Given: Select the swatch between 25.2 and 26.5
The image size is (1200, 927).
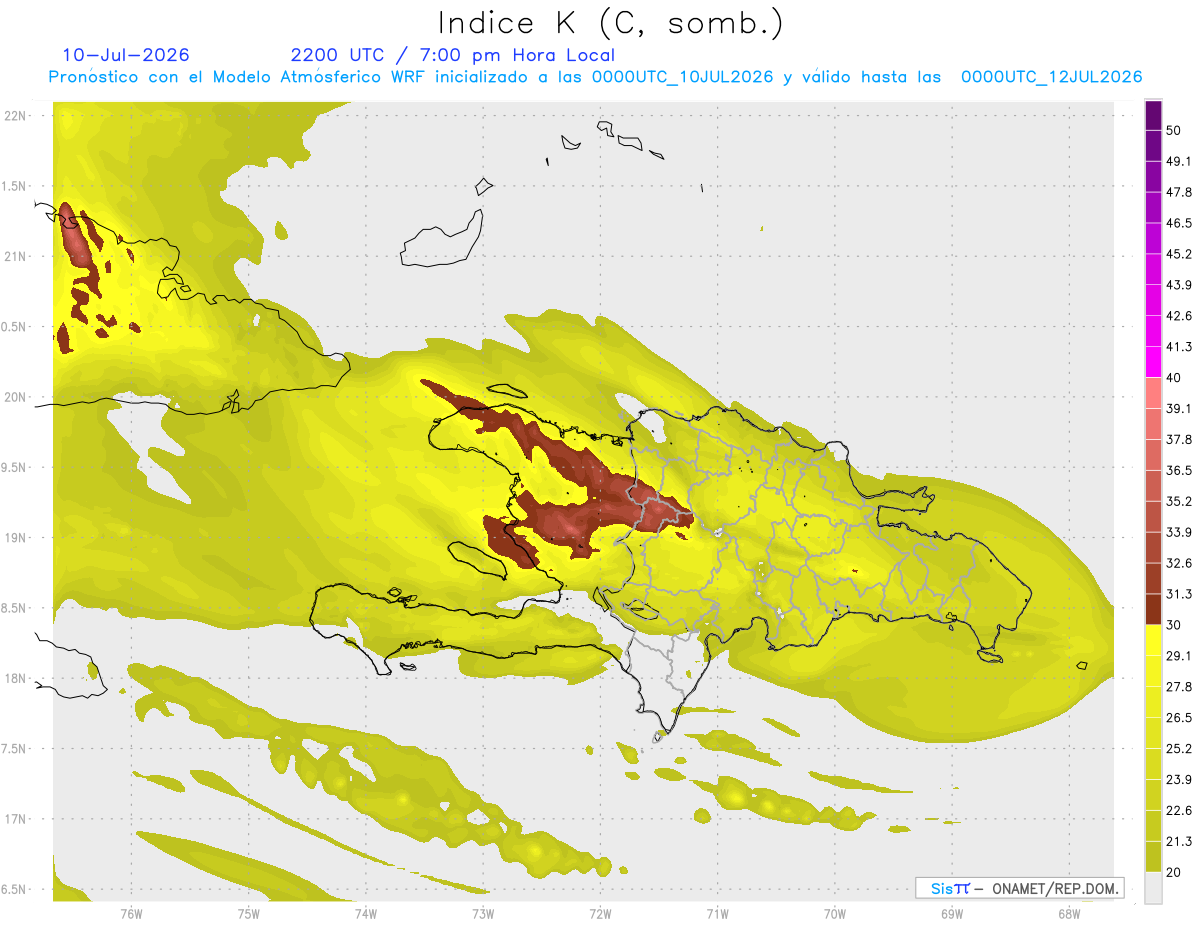Looking at the screenshot, I should coord(1153,733).
